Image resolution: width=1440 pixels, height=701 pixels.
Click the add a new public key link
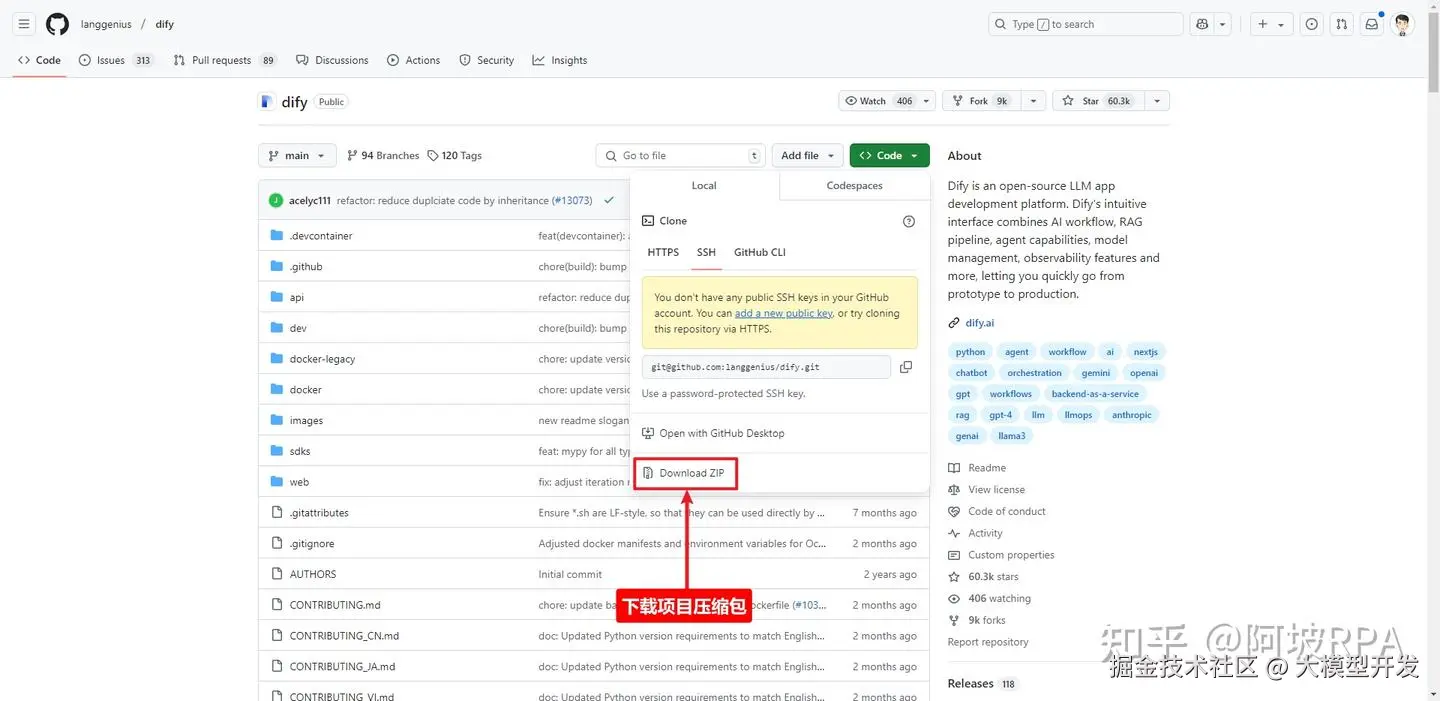(x=784, y=313)
